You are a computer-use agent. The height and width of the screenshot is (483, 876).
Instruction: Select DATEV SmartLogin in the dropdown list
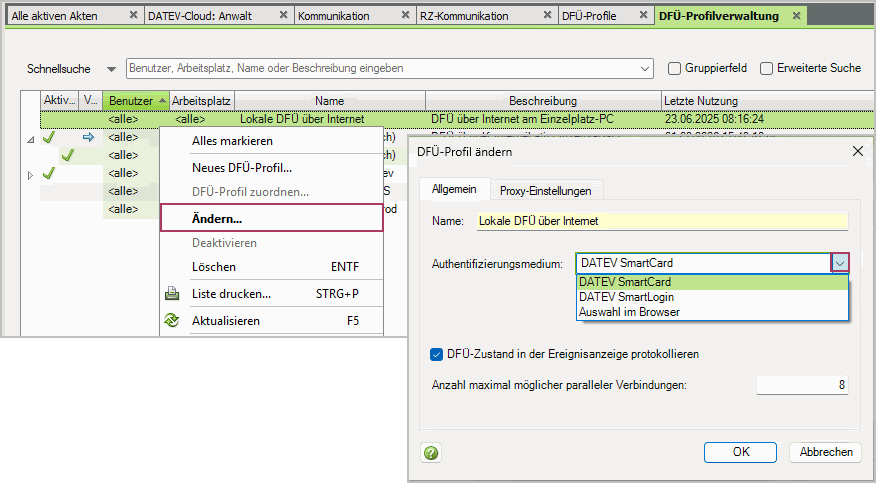coord(712,297)
